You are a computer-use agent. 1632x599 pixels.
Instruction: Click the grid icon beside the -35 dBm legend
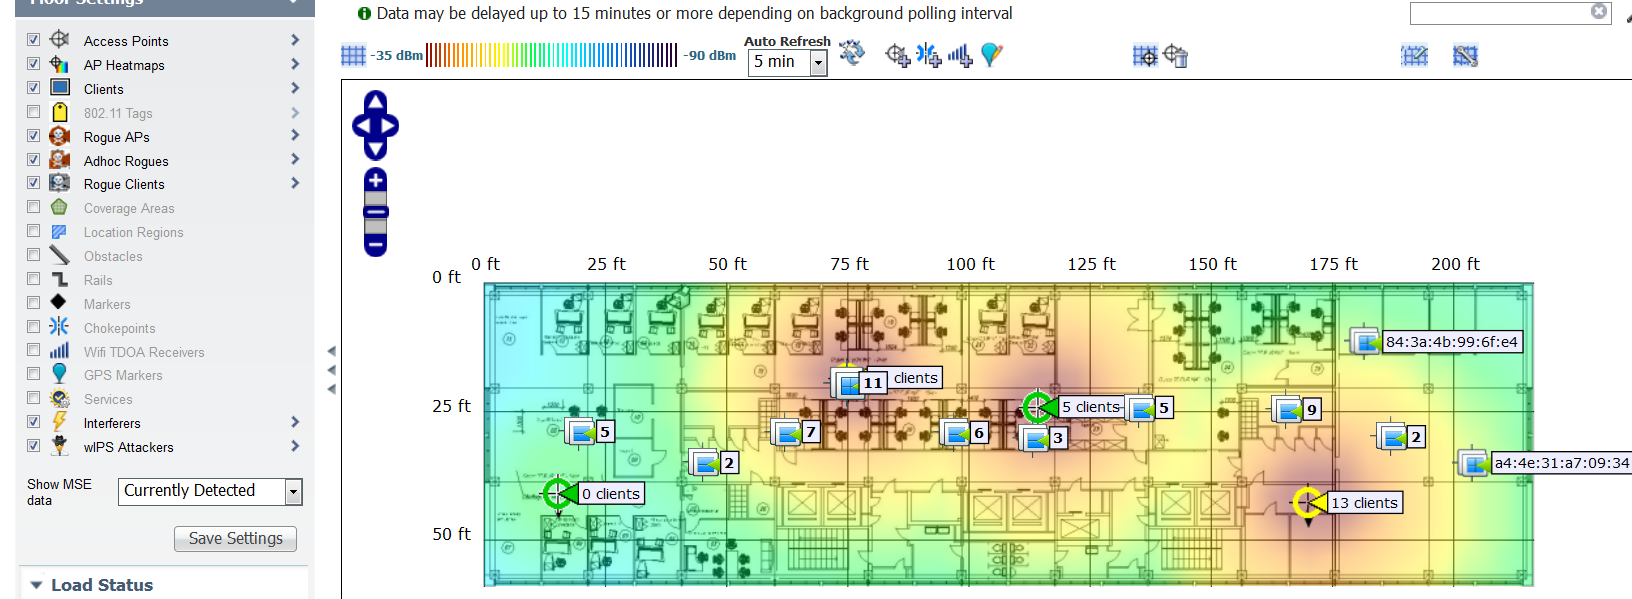tap(353, 55)
